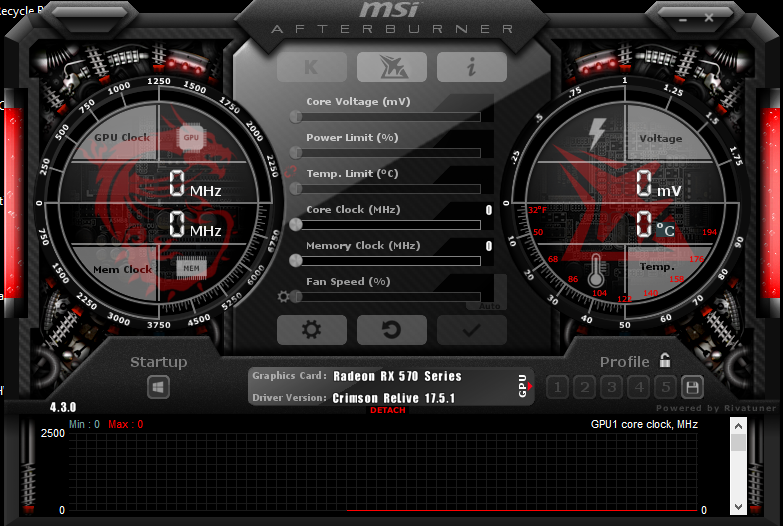Select profile slot 4
Image resolution: width=783 pixels, height=526 pixels.
click(639, 387)
